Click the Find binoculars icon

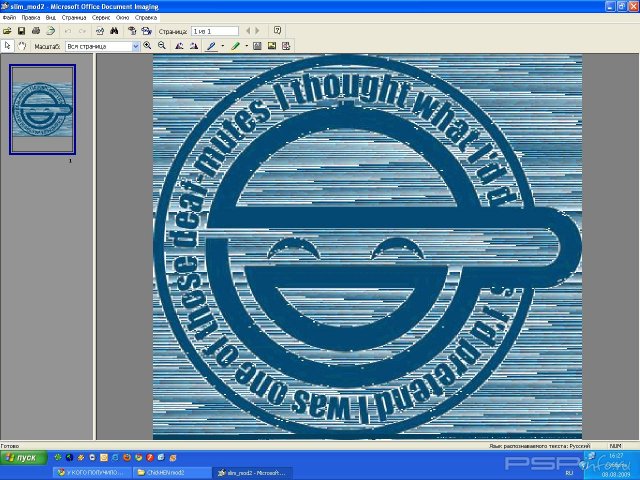(113, 31)
